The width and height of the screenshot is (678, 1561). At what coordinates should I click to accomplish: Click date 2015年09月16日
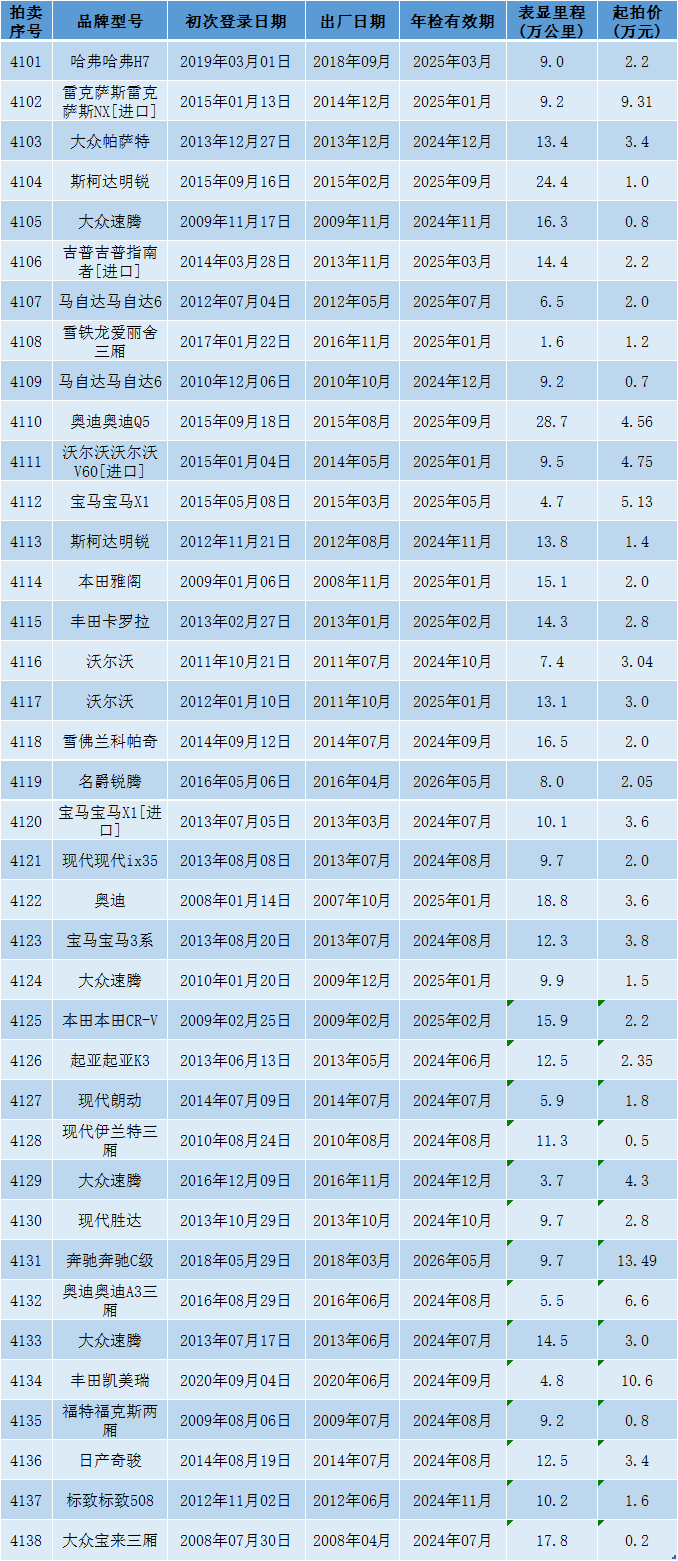235,182
